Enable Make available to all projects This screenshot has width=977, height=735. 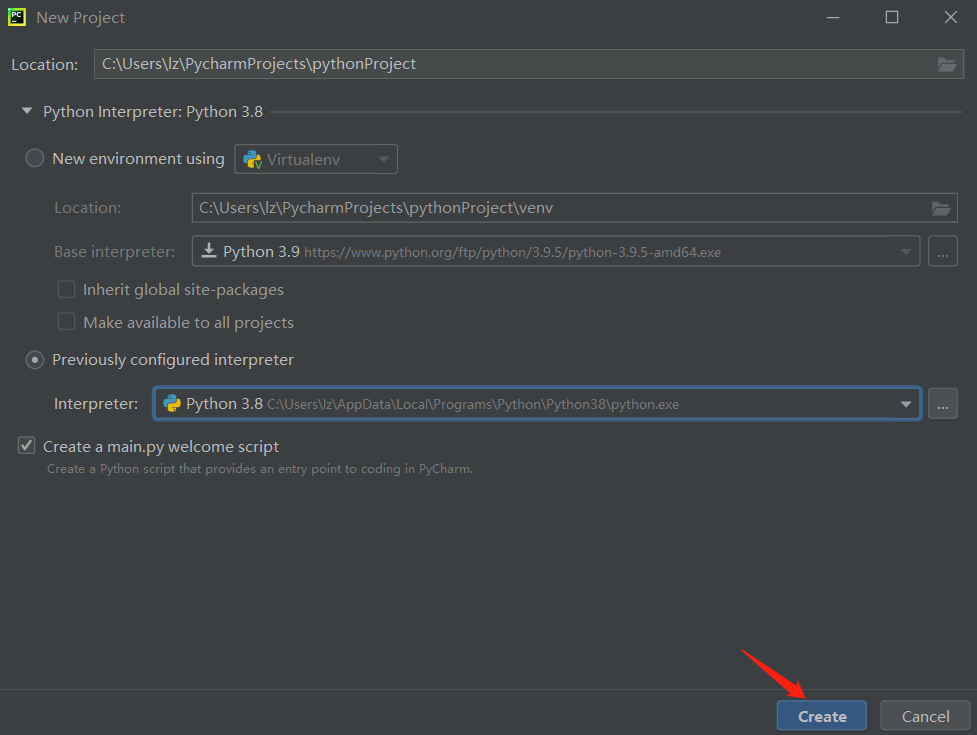coord(66,322)
